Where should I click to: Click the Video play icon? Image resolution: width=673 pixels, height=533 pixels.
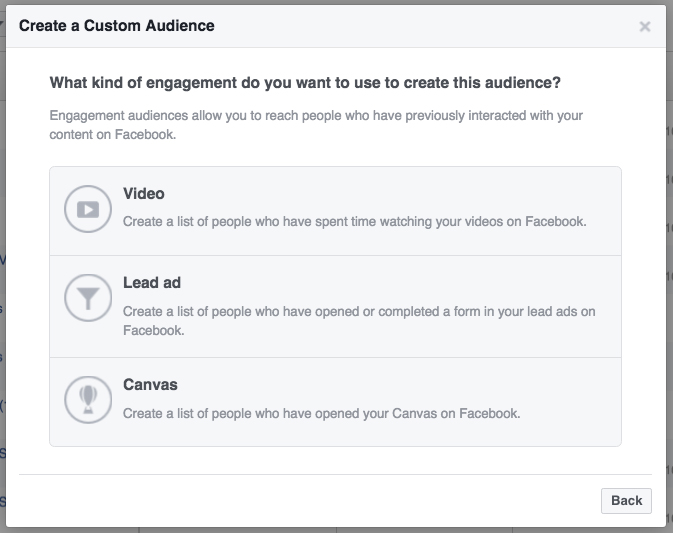point(88,209)
